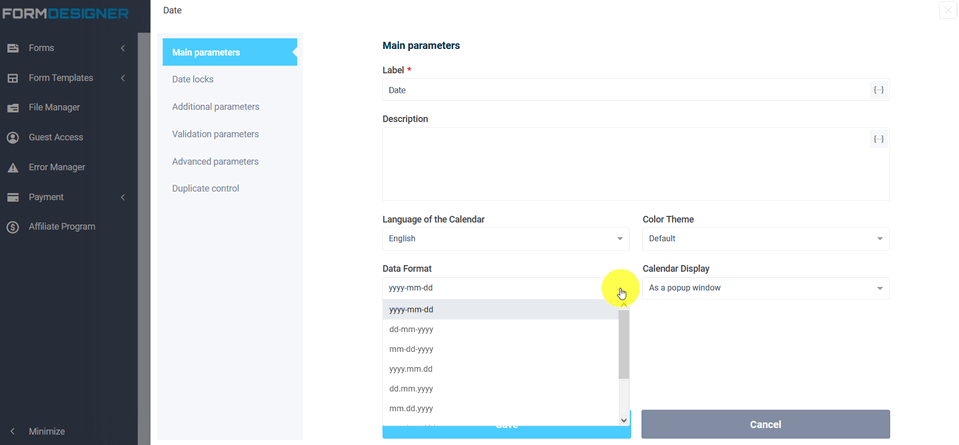The height and width of the screenshot is (445, 959).
Task: Click the Cancel button
Action: 765,424
